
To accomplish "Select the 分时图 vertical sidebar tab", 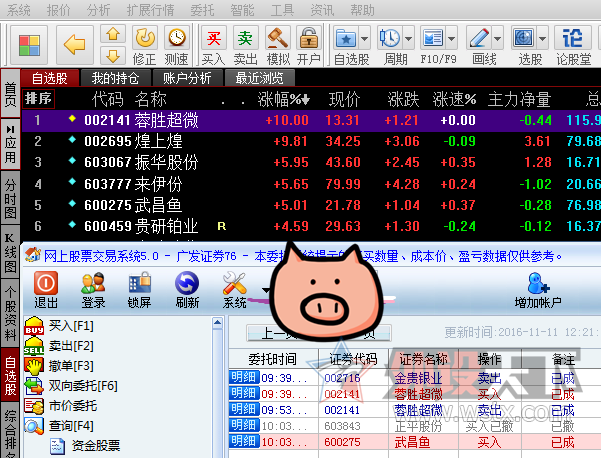I will [10, 197].
